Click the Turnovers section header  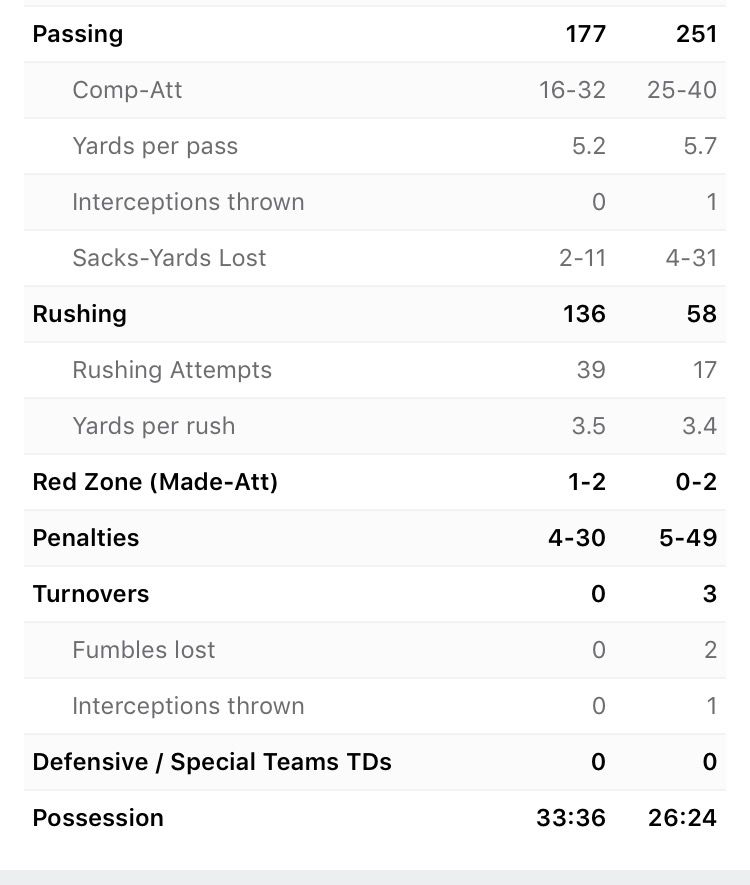(91, 594)
